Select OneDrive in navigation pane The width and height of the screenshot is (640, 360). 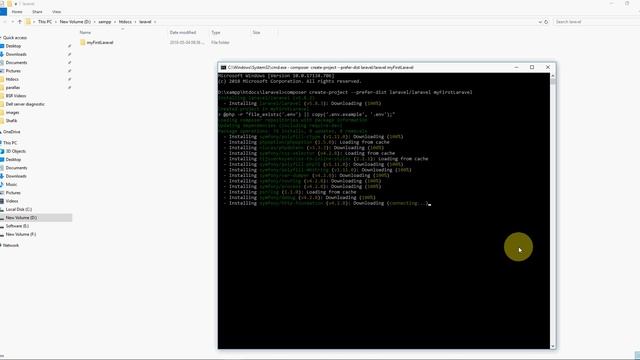(x=11, y=132)
